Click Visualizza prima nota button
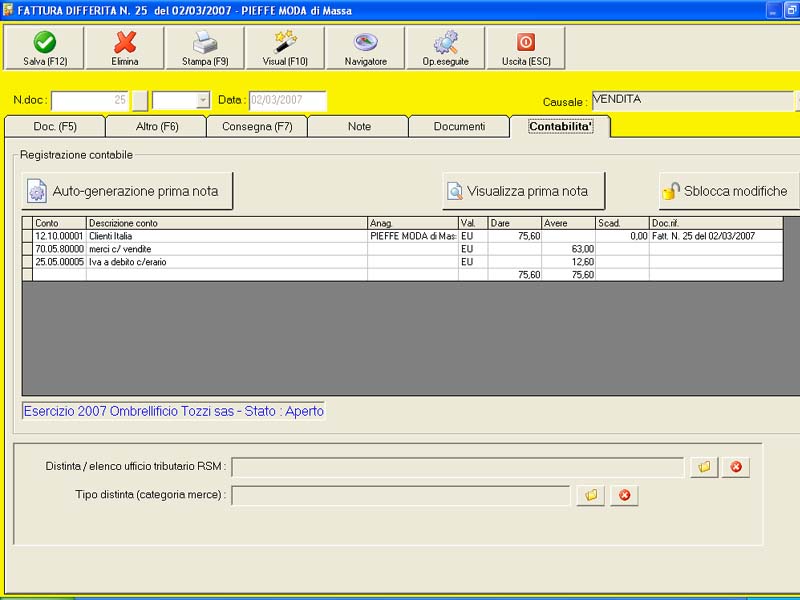 (x=523, y=191)
